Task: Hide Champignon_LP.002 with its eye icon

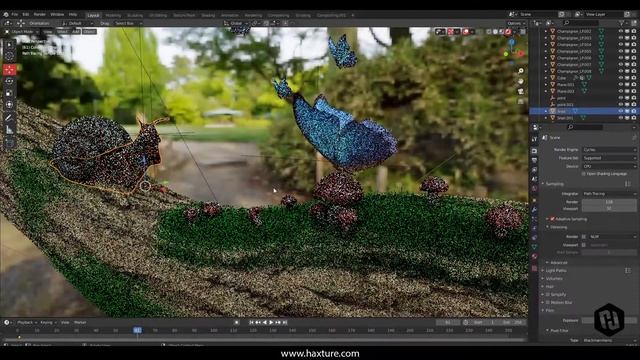Action: point(621,31)
